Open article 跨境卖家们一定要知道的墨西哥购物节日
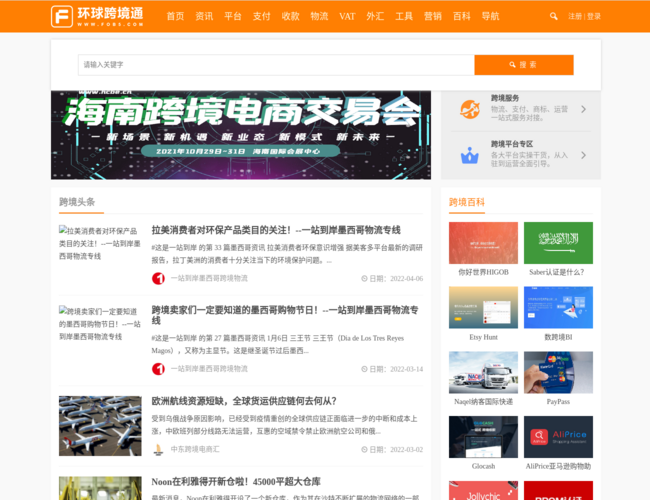The width and height of the screenshot is (650, 500). click(285, 315)
